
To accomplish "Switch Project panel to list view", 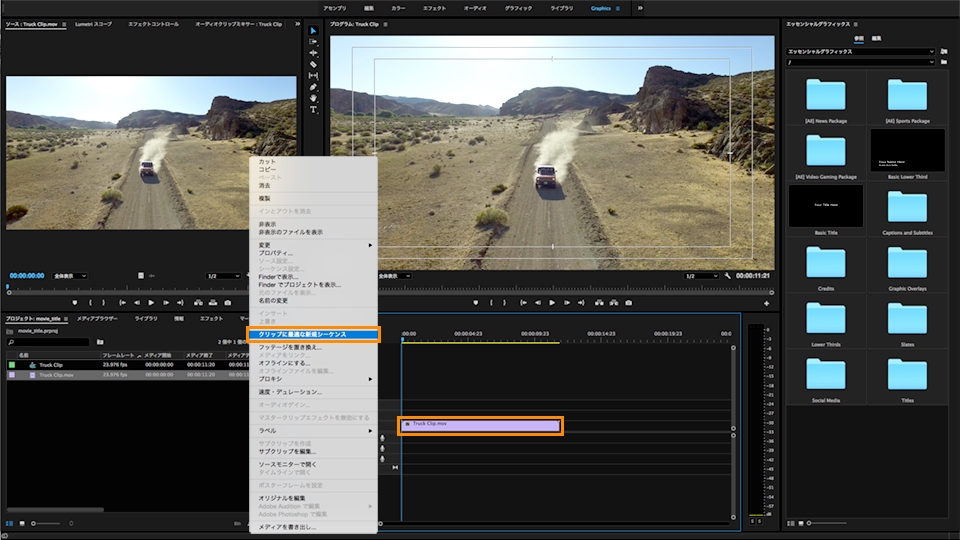I will [x=9, y=523].
